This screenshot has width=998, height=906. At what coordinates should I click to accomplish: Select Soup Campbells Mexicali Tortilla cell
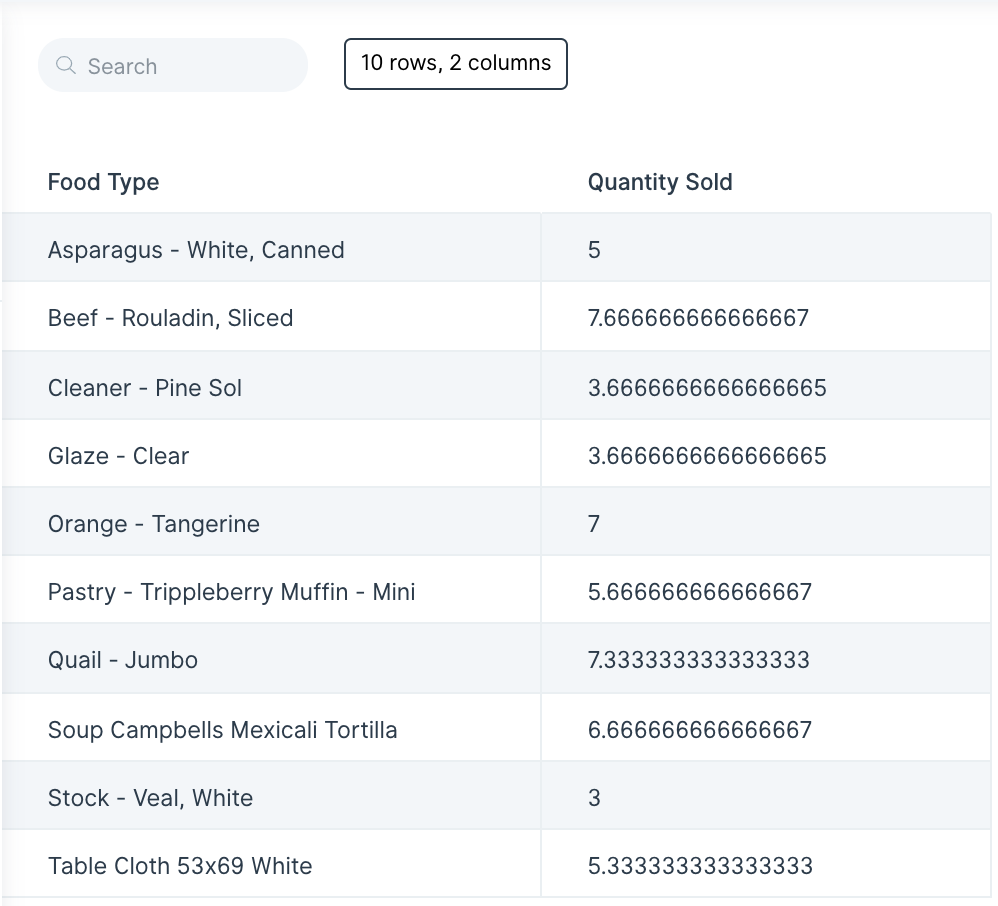(271, 728)
